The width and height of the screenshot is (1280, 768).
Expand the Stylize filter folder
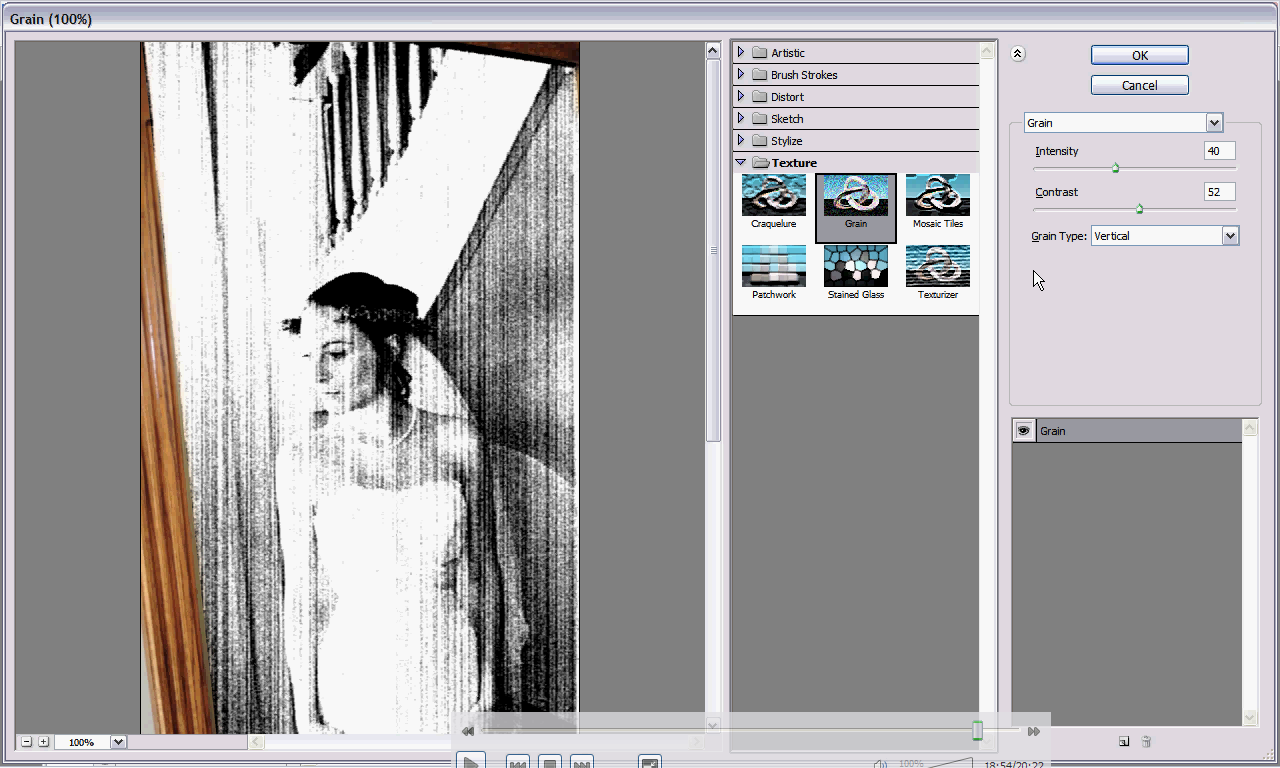[x=741, y=140]
